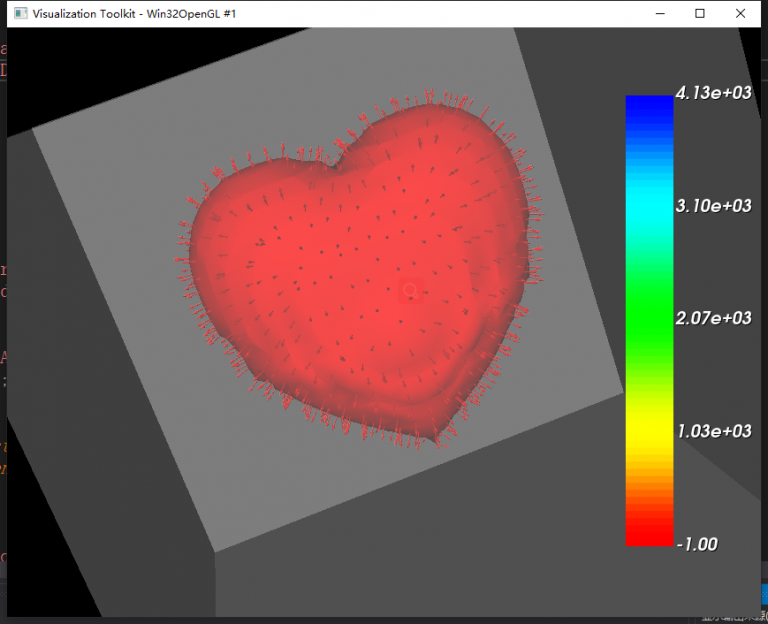
Task: Click the yellow band of the color bar
Action: click(649, 430)
